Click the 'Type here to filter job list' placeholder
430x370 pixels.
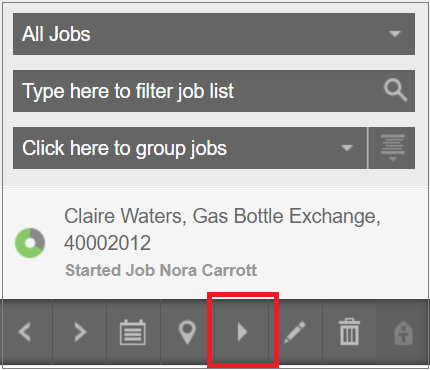pyautogui.click(x=128, y=91)
